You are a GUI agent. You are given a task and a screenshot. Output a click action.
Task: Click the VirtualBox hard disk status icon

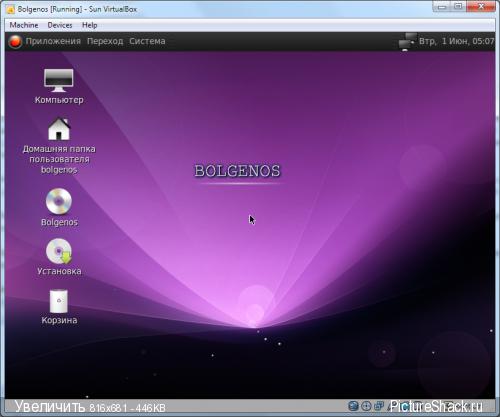click(353, 406)
